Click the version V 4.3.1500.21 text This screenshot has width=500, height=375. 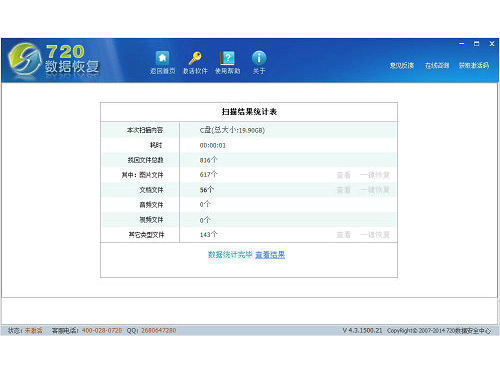[x=362, y=331]
